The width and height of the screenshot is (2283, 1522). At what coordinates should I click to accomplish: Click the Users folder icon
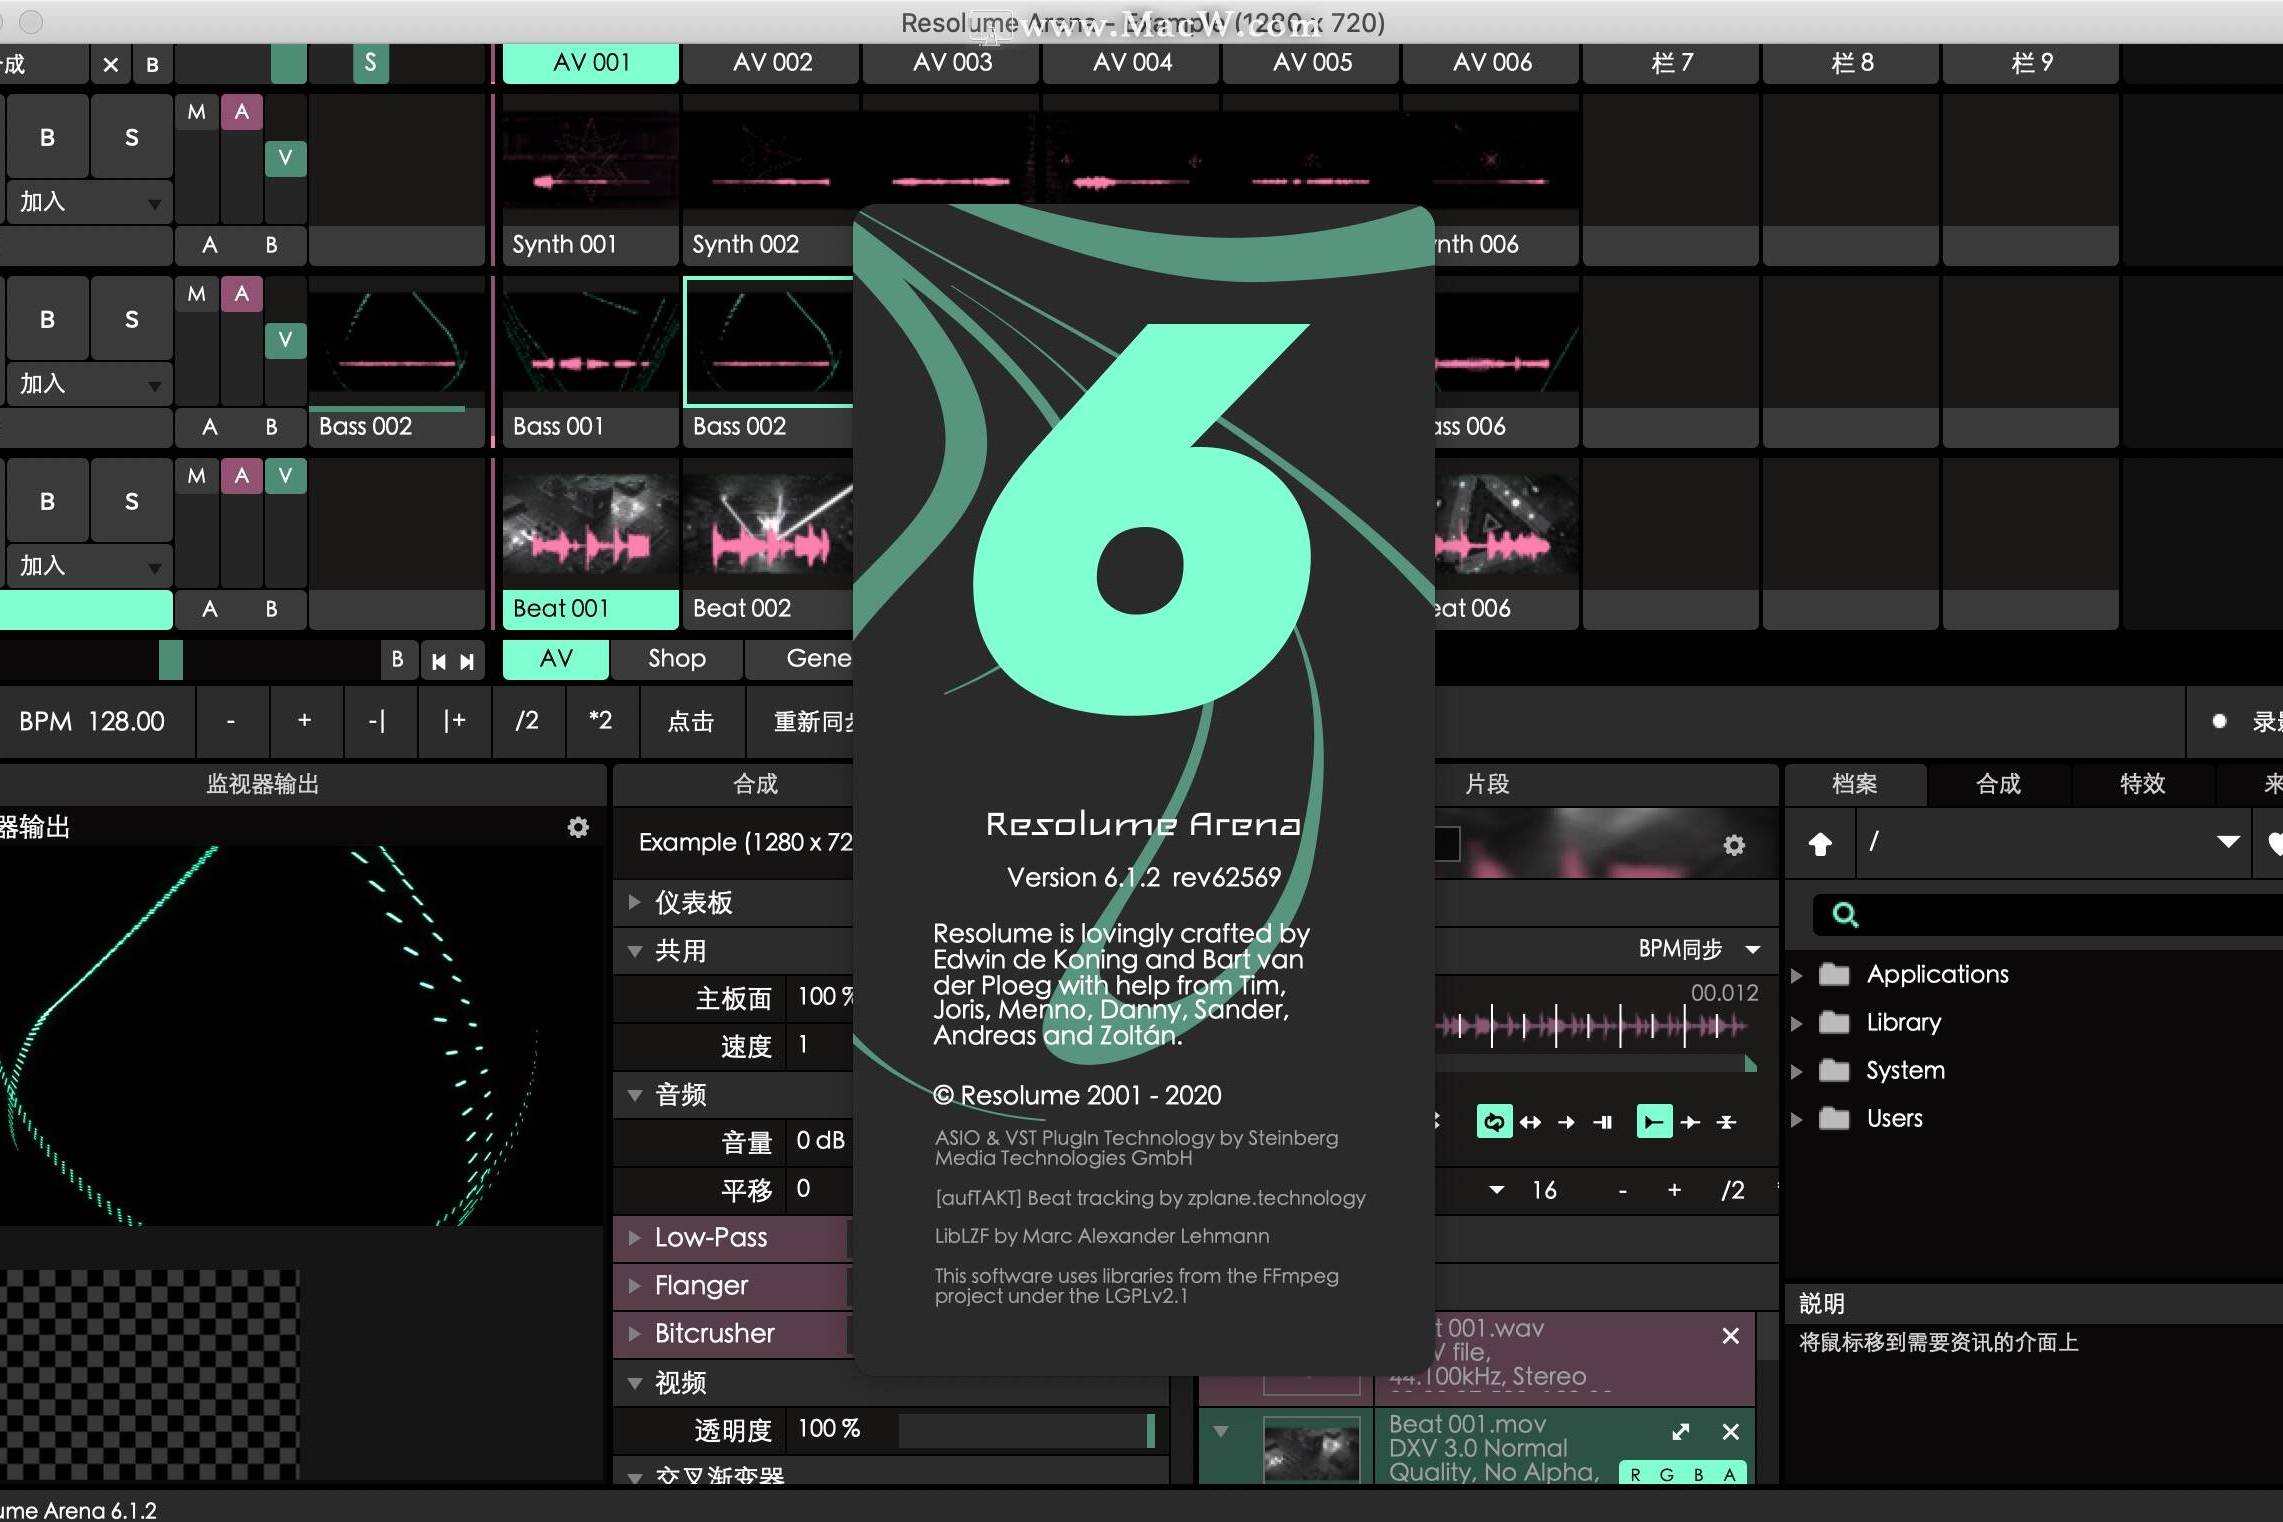point(1834,1118)
